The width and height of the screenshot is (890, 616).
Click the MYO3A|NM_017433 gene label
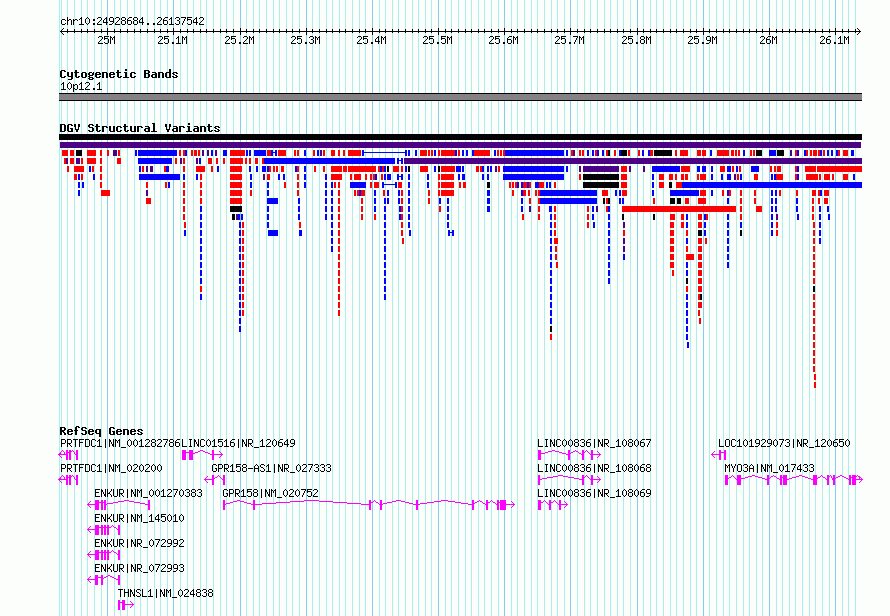click(x=769, y=468)
